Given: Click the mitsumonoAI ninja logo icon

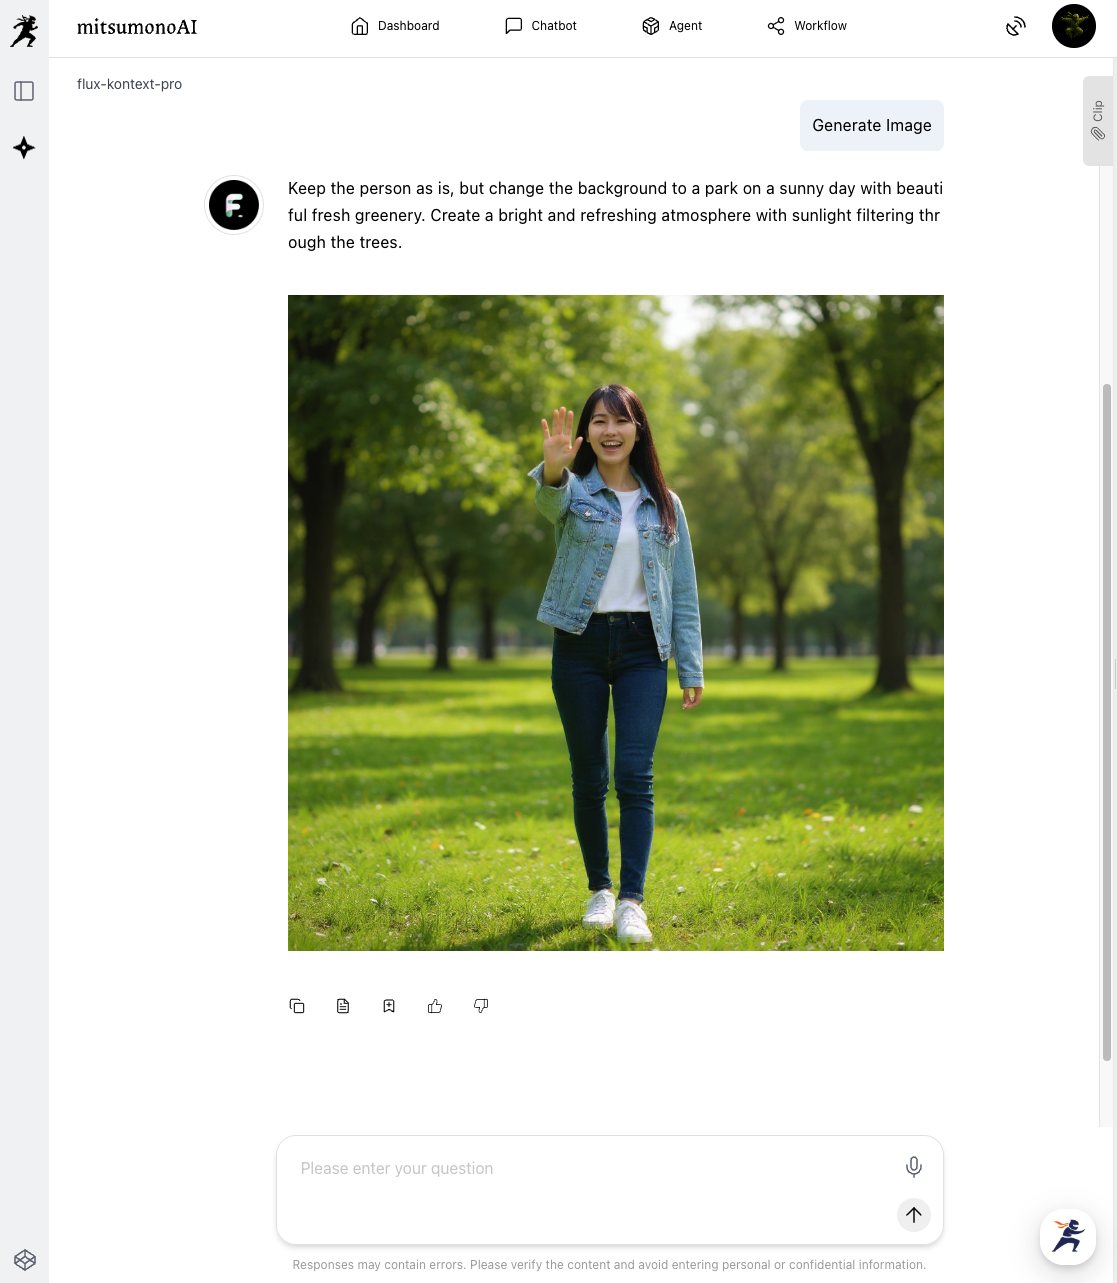Looking at the screenshot, I should pyautogui.click(x=24, y=30).
